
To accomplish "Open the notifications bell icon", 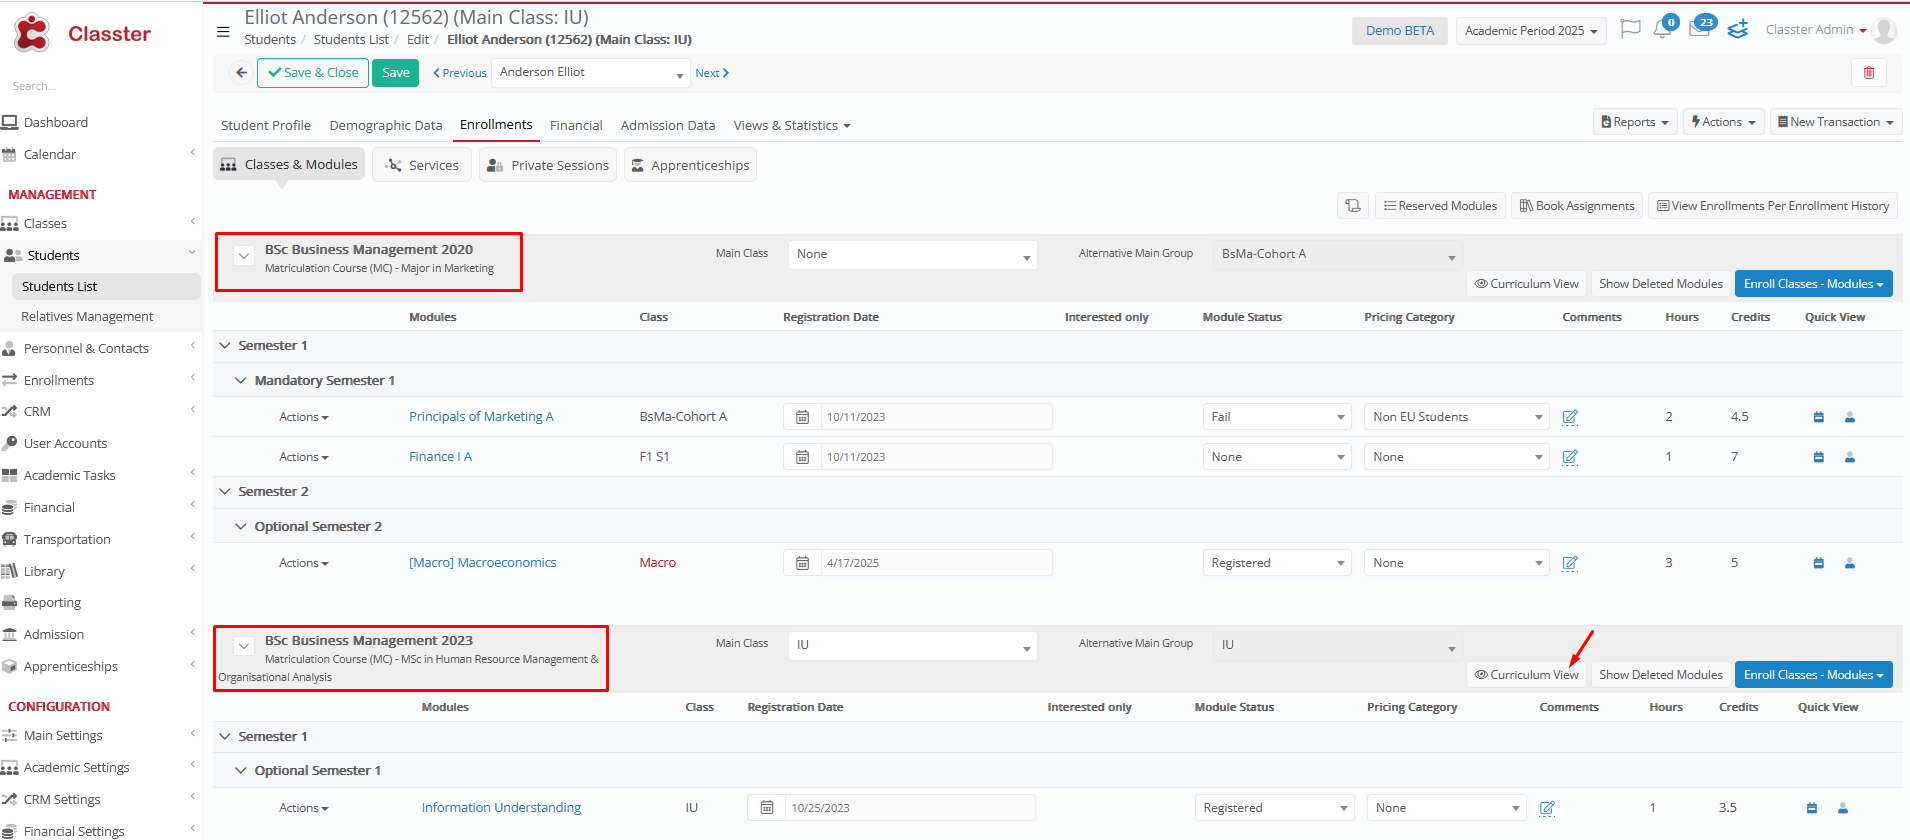I will click(1663, 30).
